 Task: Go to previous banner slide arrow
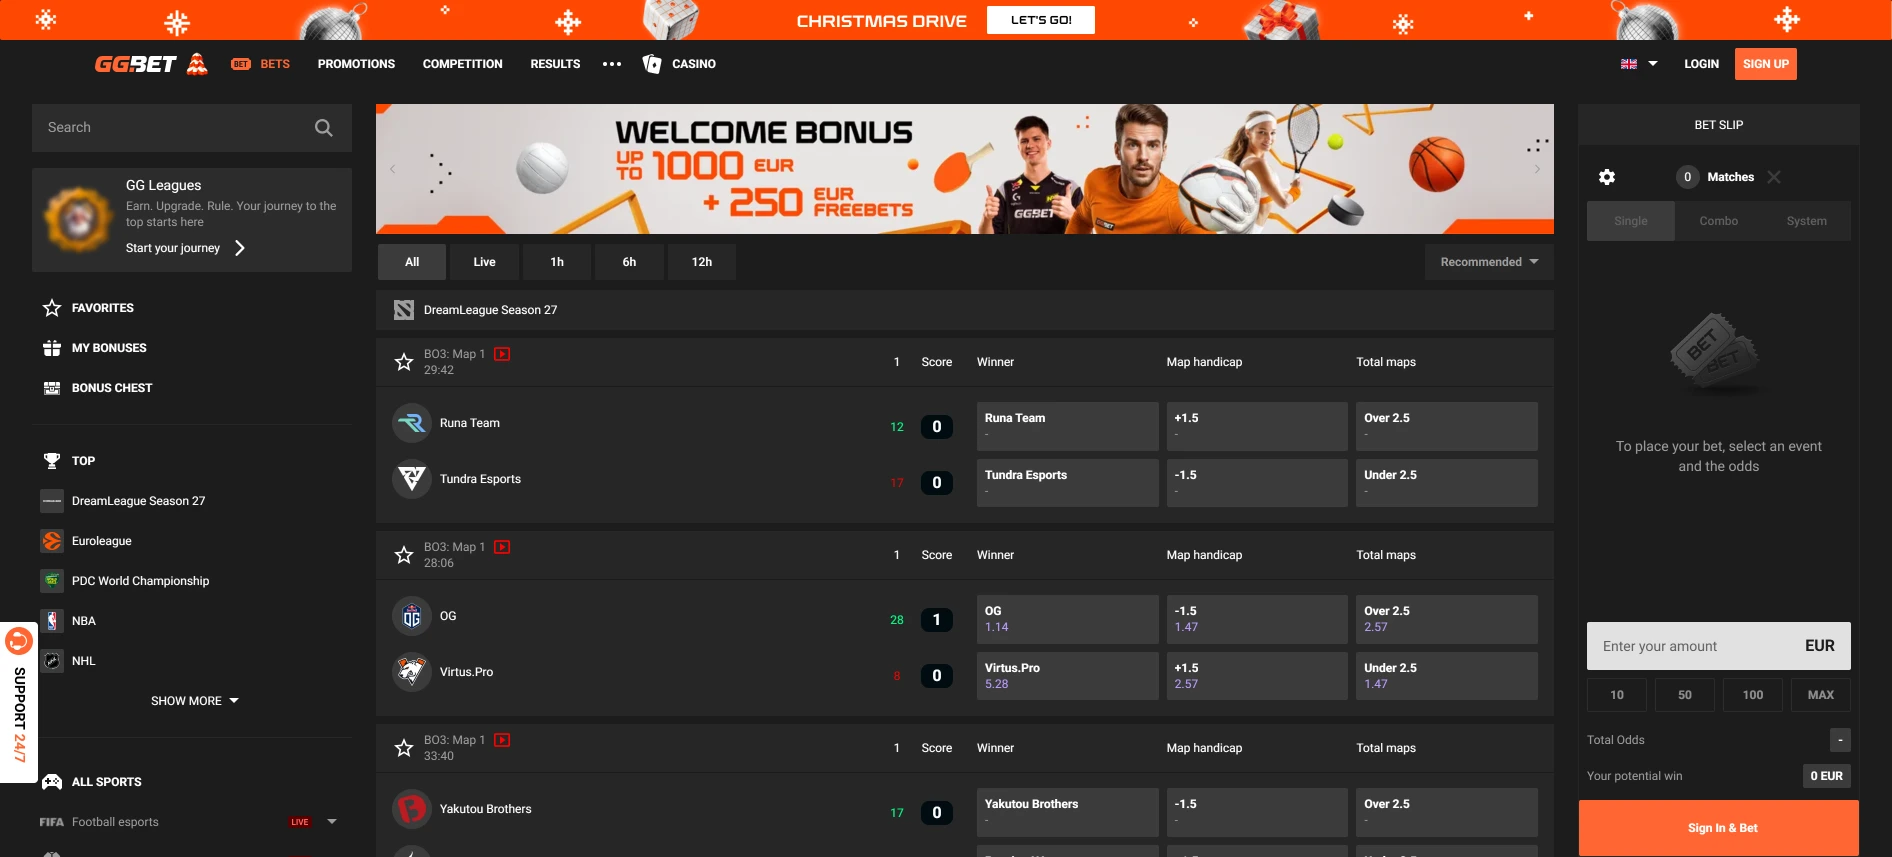(393, 169)
